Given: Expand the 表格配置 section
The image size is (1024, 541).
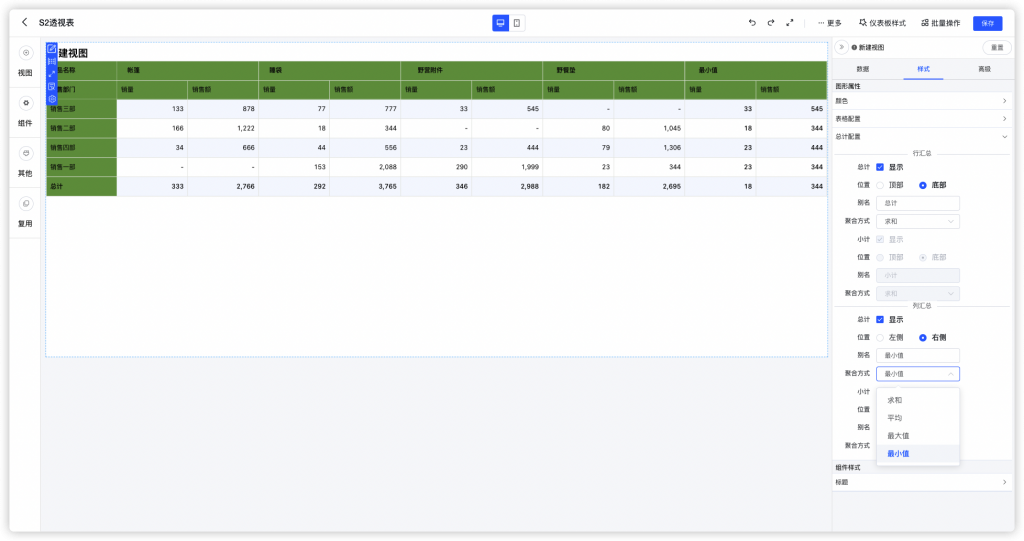Looking at the screenshot, I should [x=922, y=119].
